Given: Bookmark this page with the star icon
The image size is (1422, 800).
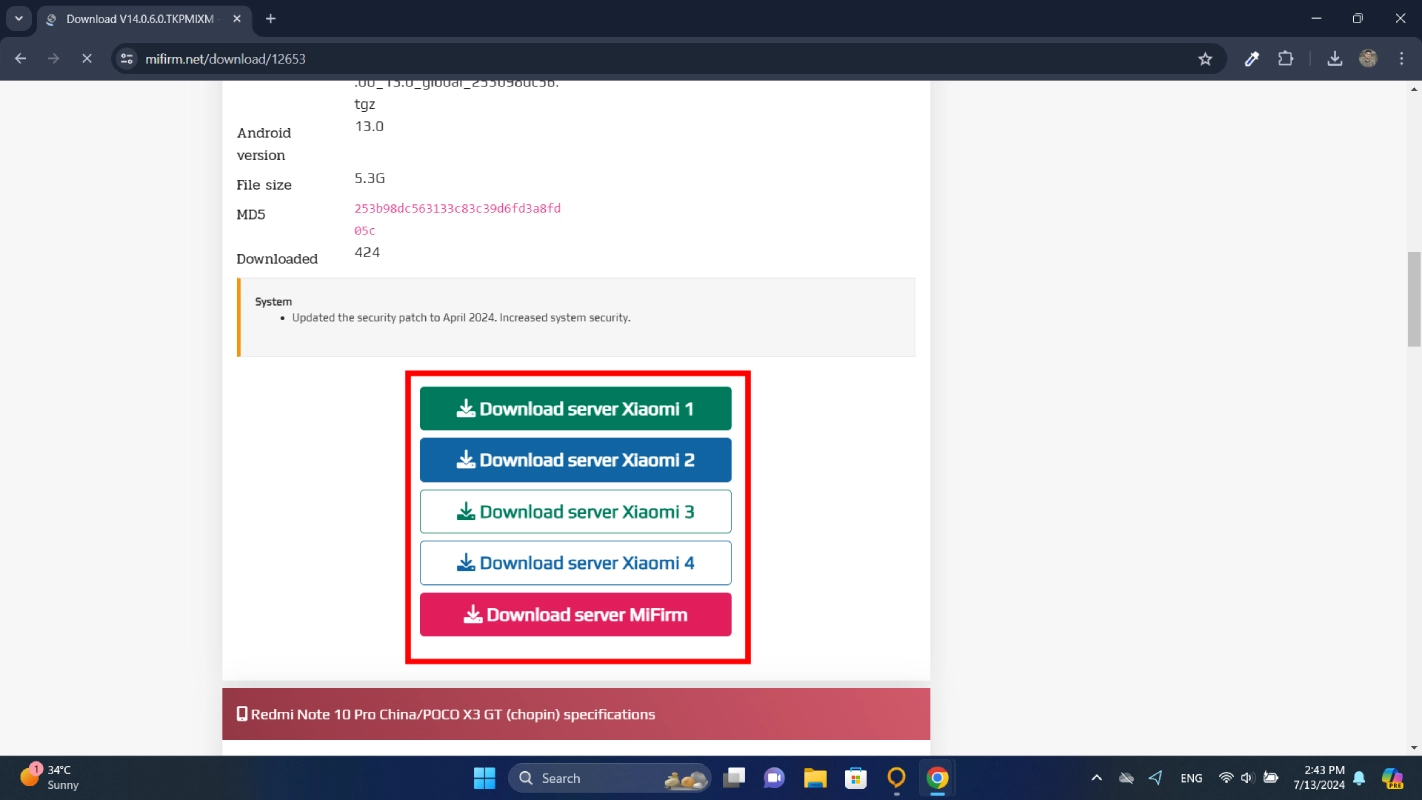Looking at the screenshot, I should coord(1205,59).
